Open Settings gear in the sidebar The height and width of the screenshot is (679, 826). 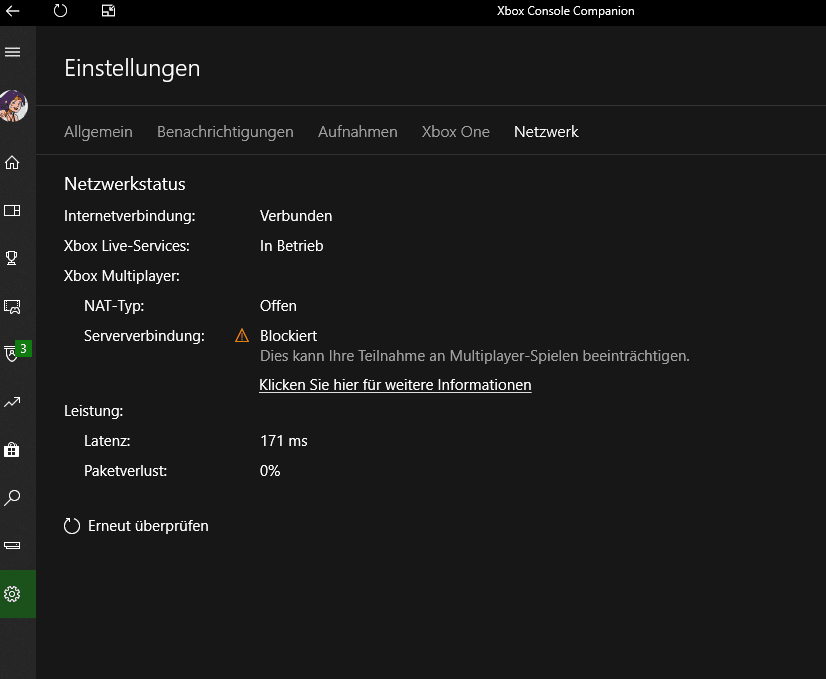pos(12,594)
